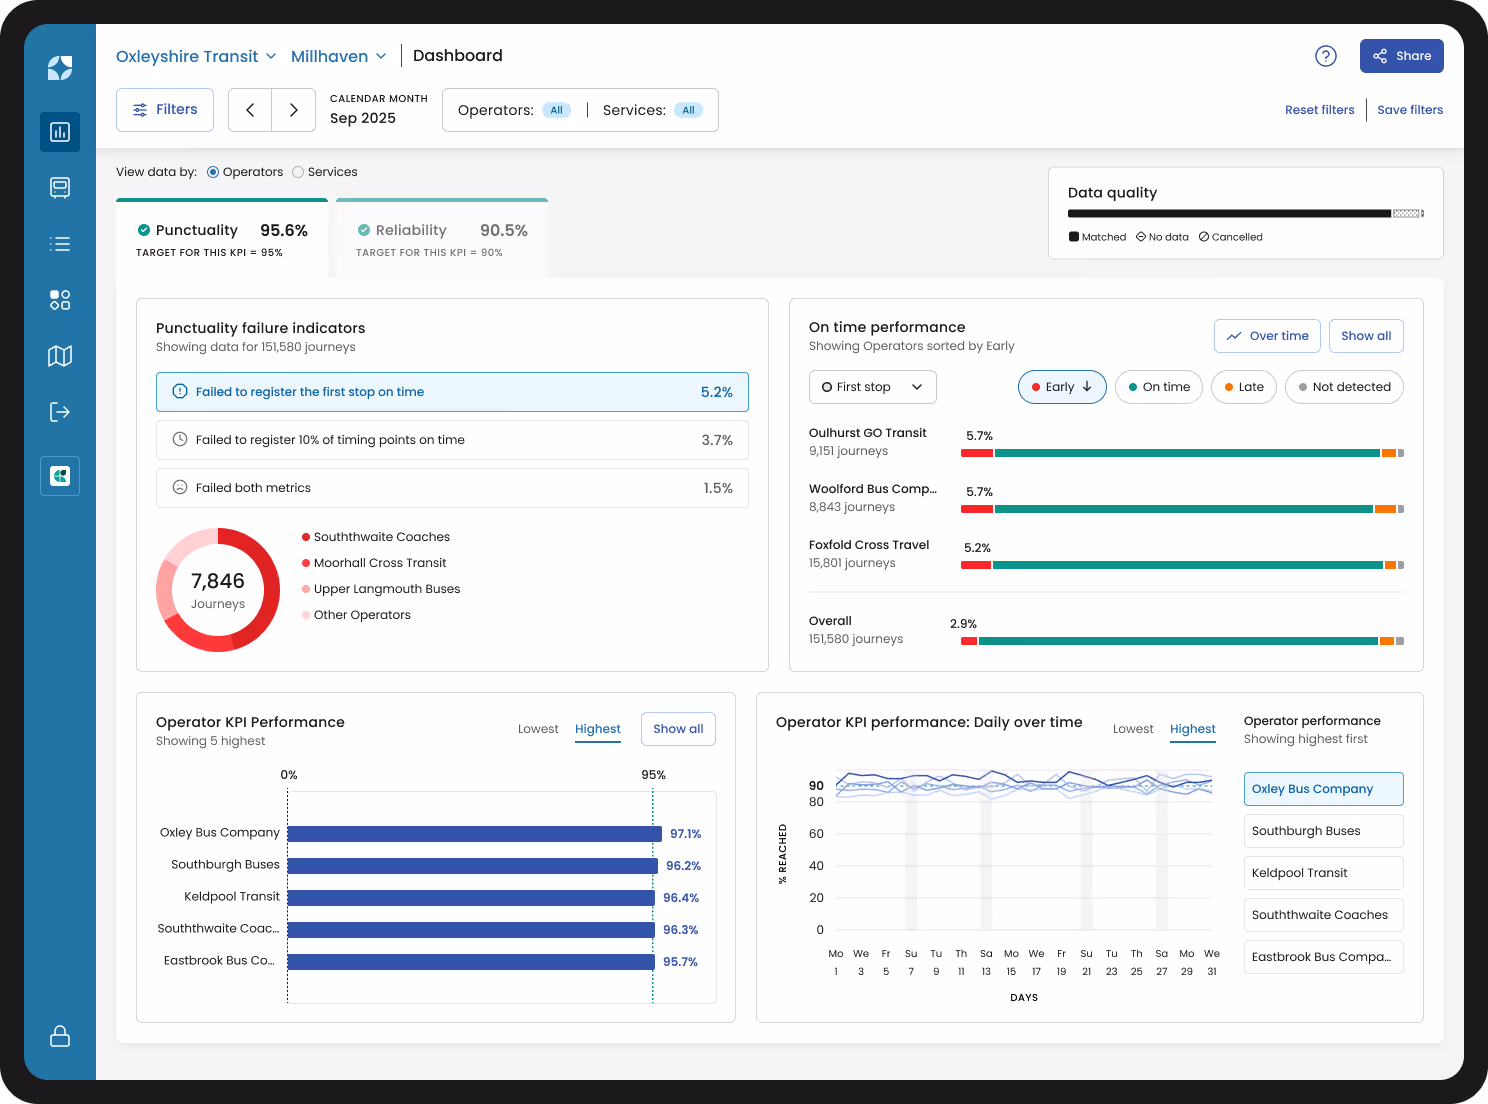Select the Services radio button

(x=297, y=172)
